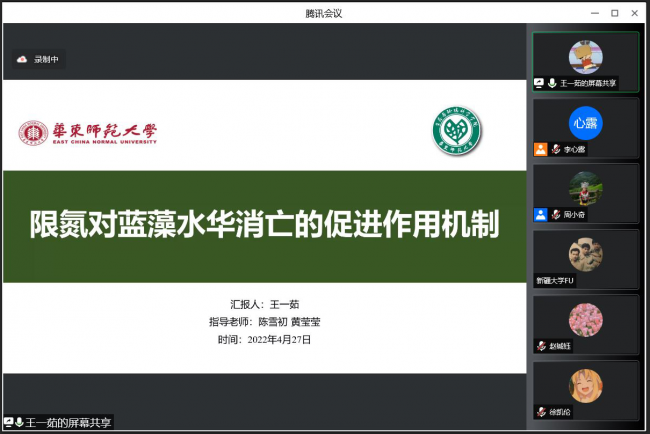This screenshot has width=650, height=434.
Task: Click the green microphone icon in 王一茹's tile
Action: tap(551, 83)
